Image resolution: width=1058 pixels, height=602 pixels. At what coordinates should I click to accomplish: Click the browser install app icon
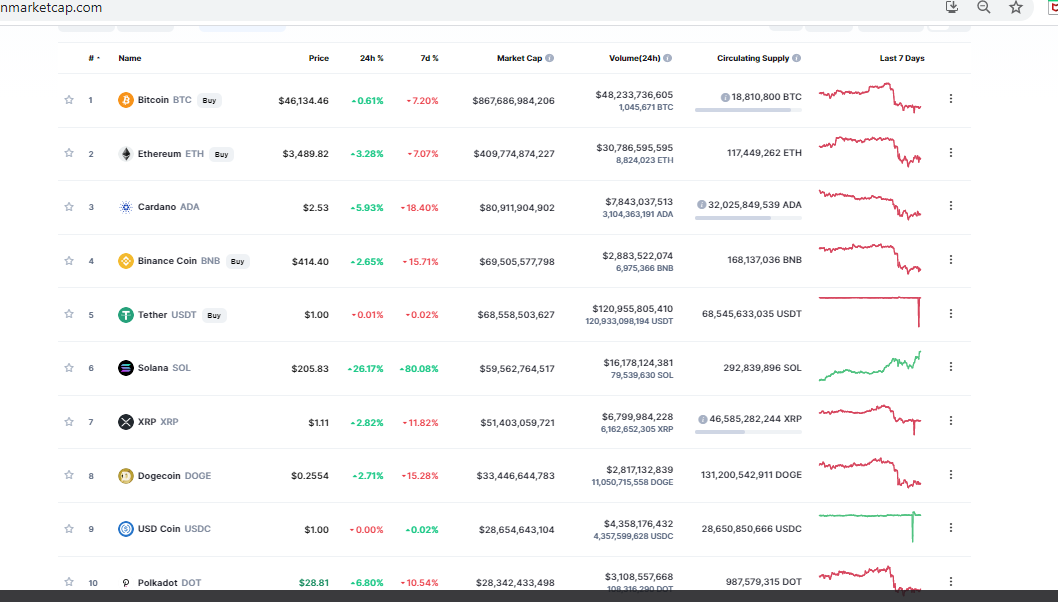(952, 7)
